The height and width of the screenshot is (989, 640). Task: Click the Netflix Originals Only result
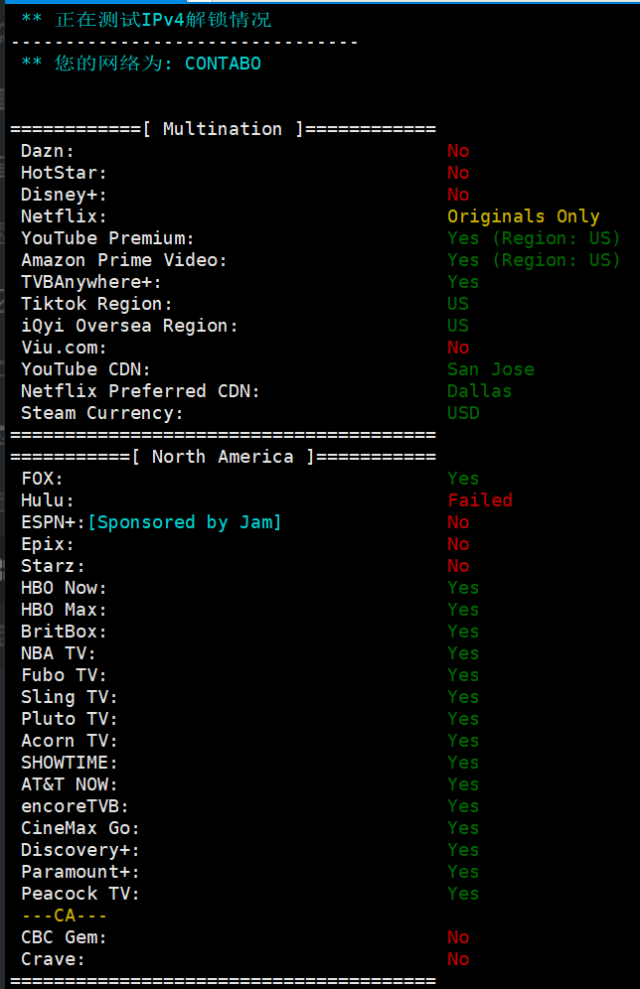click(x=523, y=216)
